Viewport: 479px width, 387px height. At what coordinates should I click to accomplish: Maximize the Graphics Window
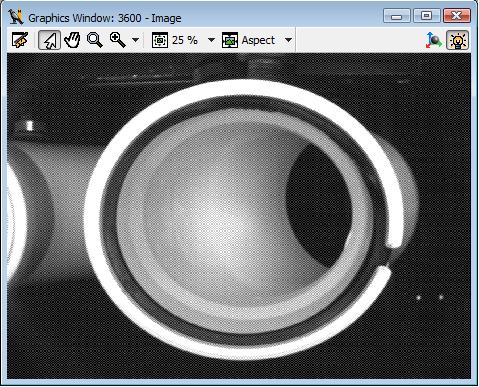click(426, 16)
